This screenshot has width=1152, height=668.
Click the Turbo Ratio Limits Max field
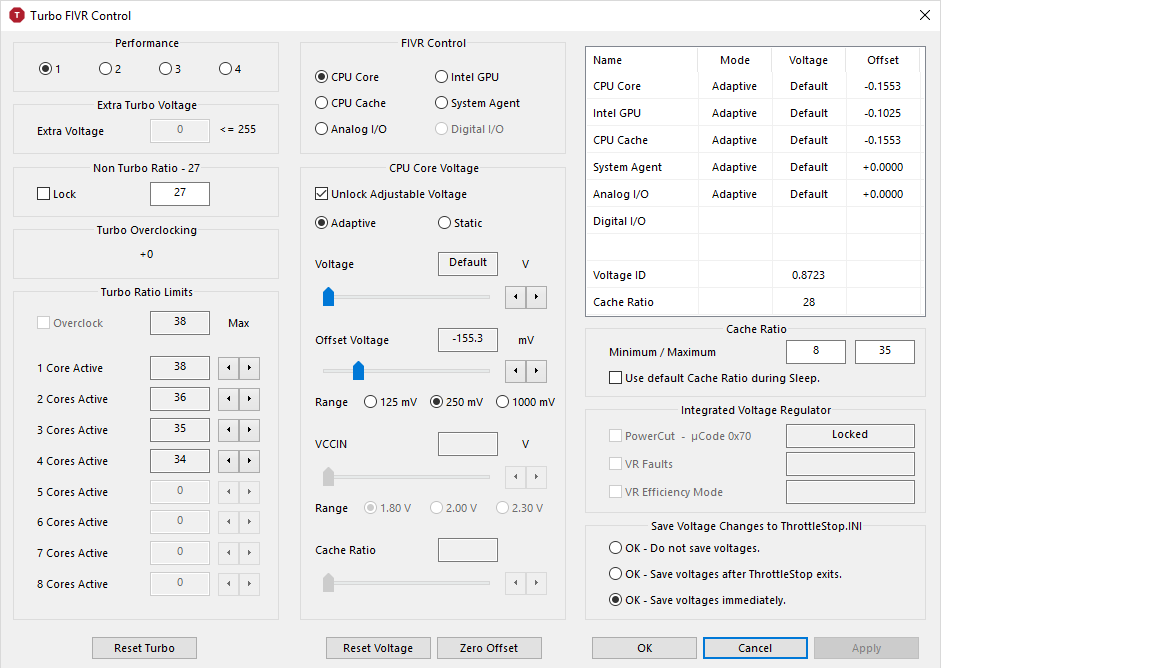[x=180, y=323]
